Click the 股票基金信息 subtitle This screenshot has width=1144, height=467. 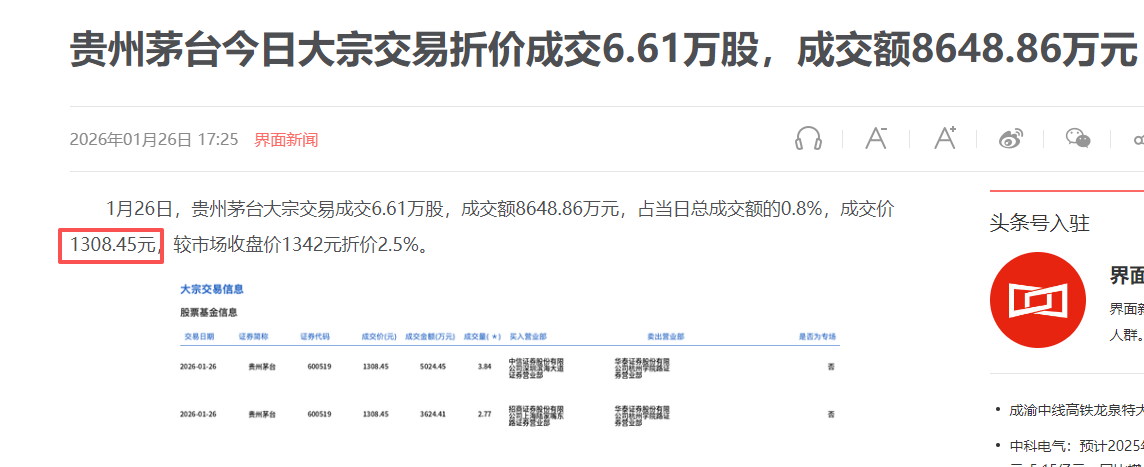click(209, 312)
